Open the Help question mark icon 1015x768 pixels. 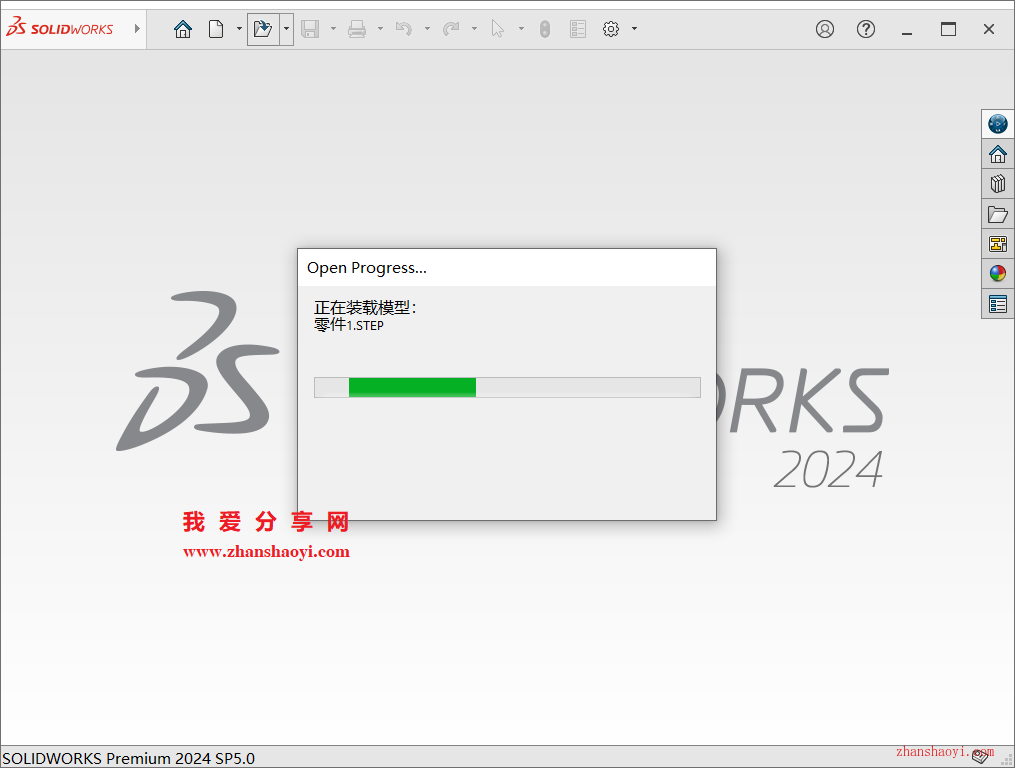[865, 29]
